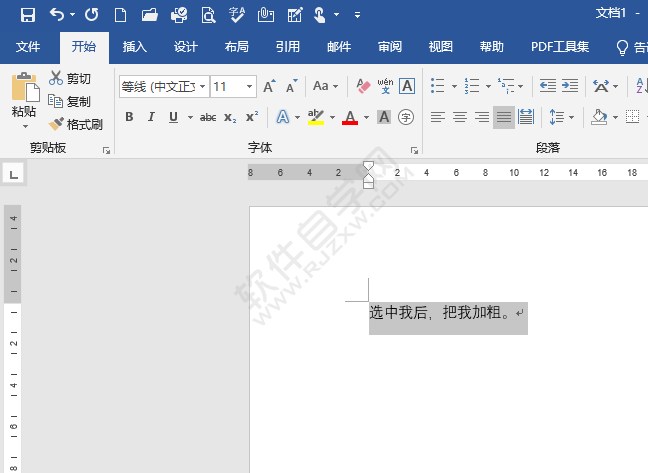This screenshot has height=473, width=648.
Task: Open Chinese layout (Asian typography) tool
Action: pos(600,86)
